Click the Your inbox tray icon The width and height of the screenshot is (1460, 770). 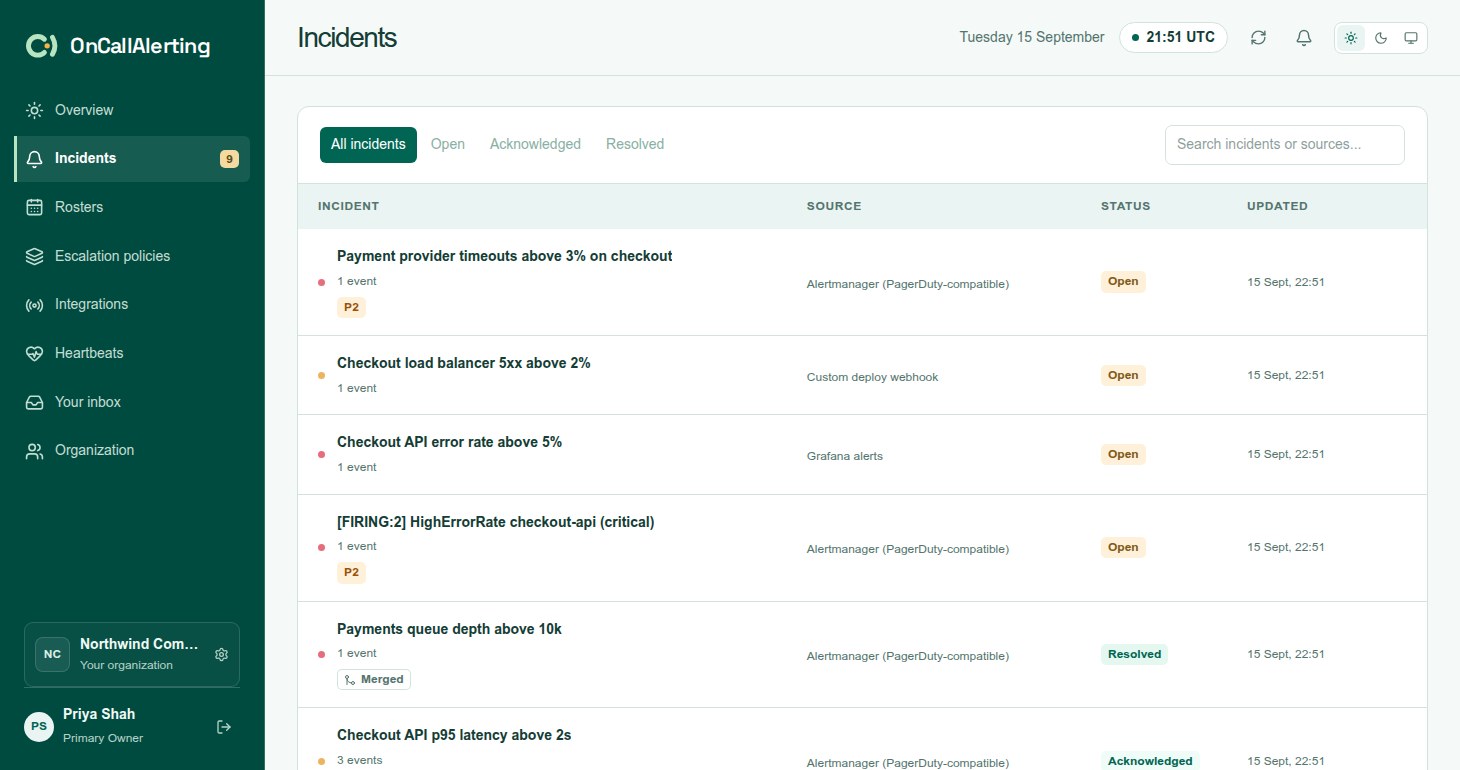(x=34, y=402)
